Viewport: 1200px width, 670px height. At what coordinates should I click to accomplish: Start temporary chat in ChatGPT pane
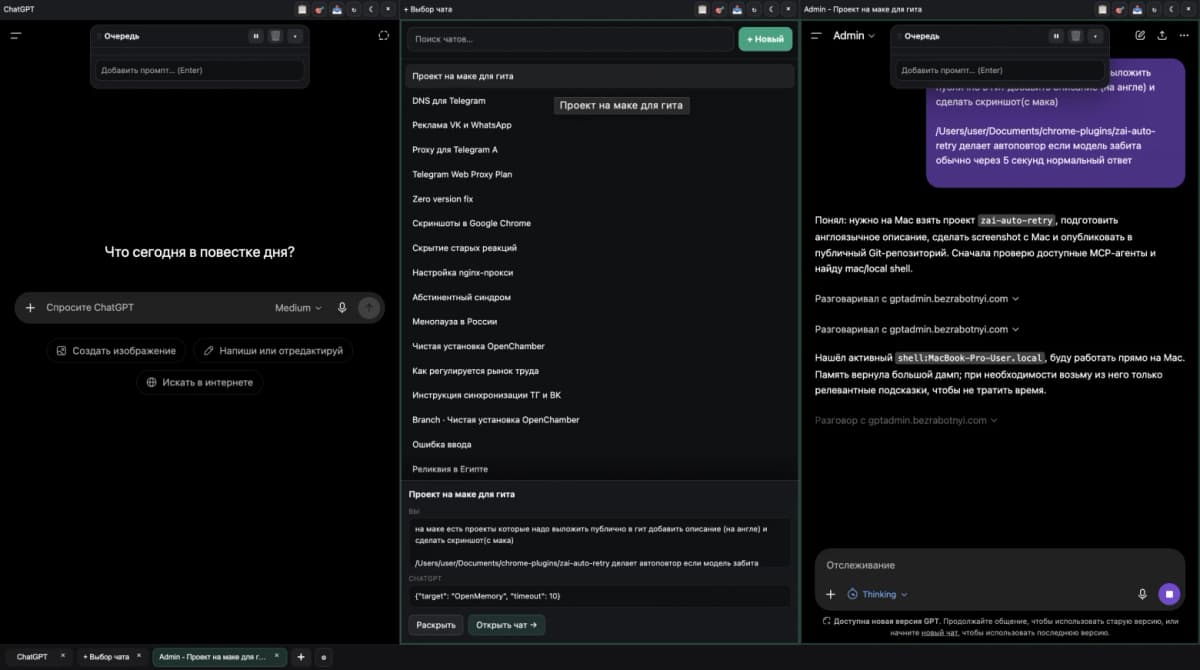[383, 35]
